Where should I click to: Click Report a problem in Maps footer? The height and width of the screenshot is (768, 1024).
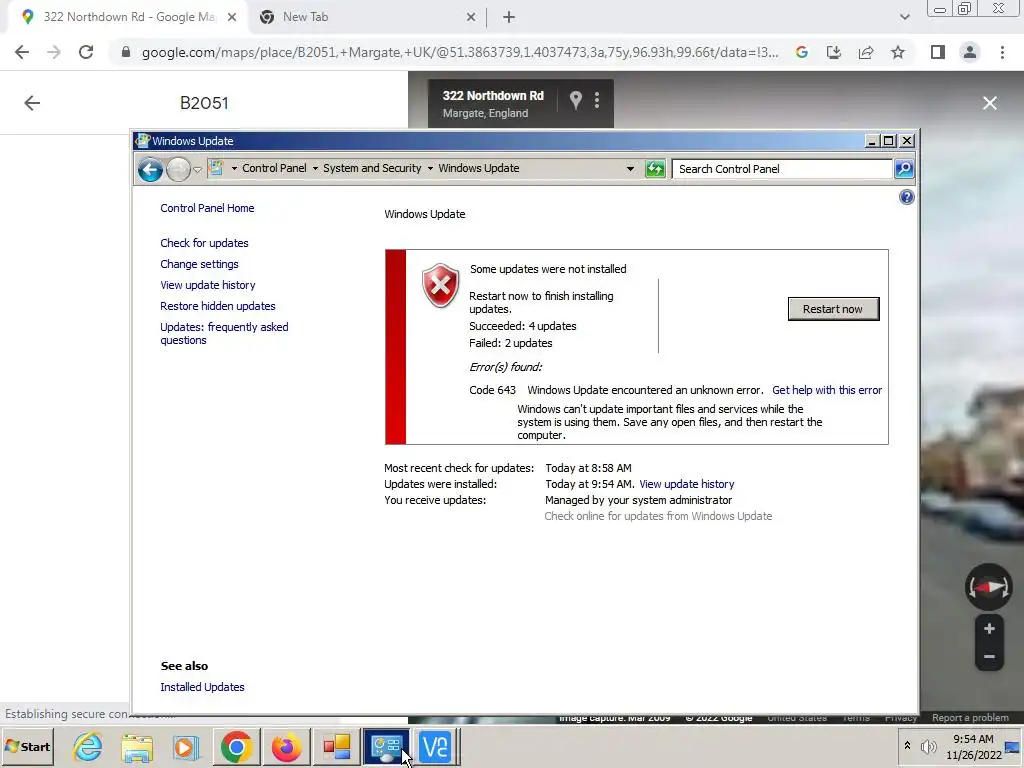pyautogui.click(x=970, y=718)
